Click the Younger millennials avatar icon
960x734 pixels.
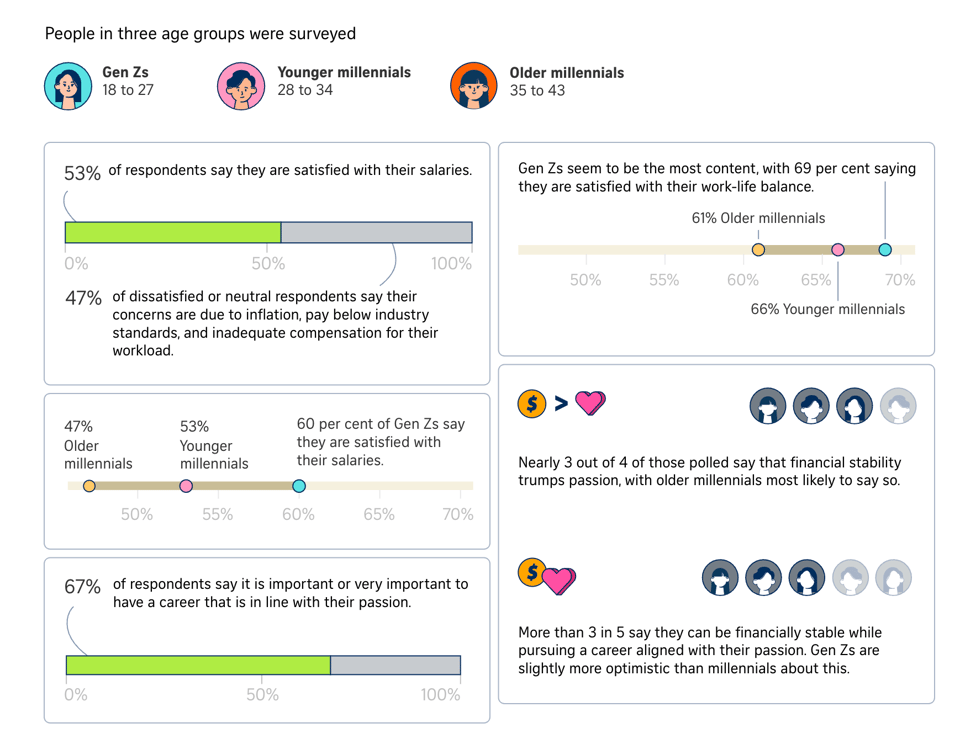point(242,86)
